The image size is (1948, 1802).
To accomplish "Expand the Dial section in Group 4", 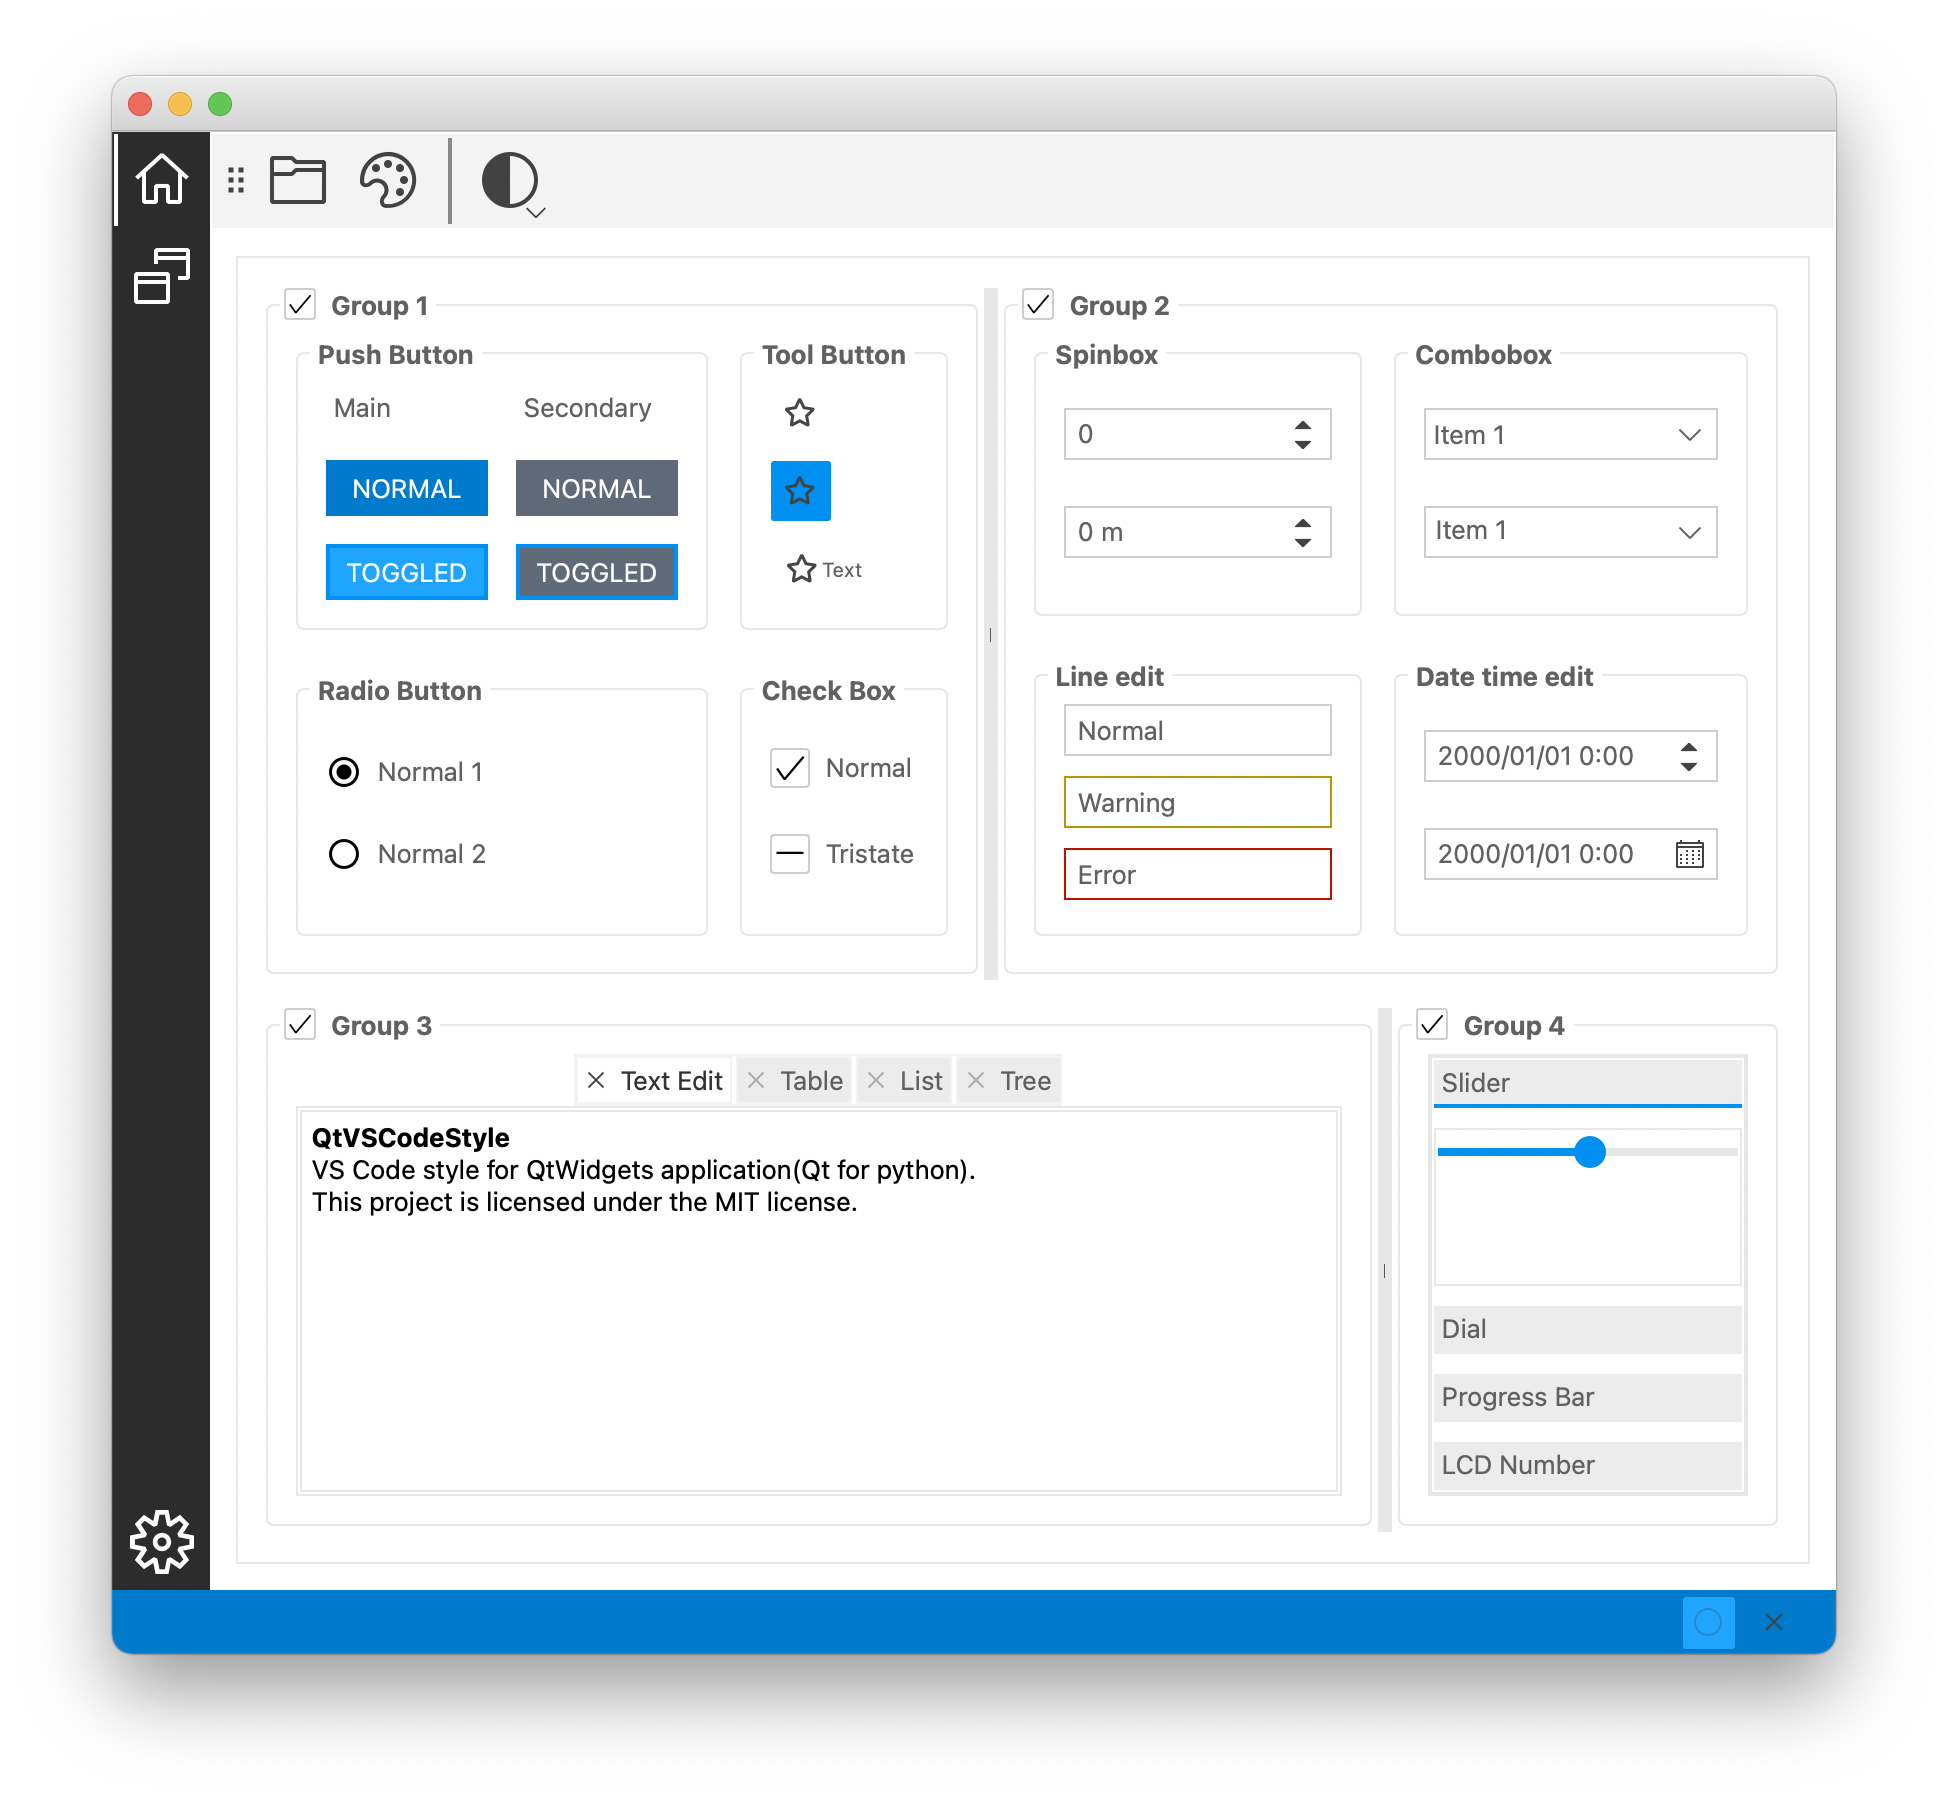I will point(1587,1329).
